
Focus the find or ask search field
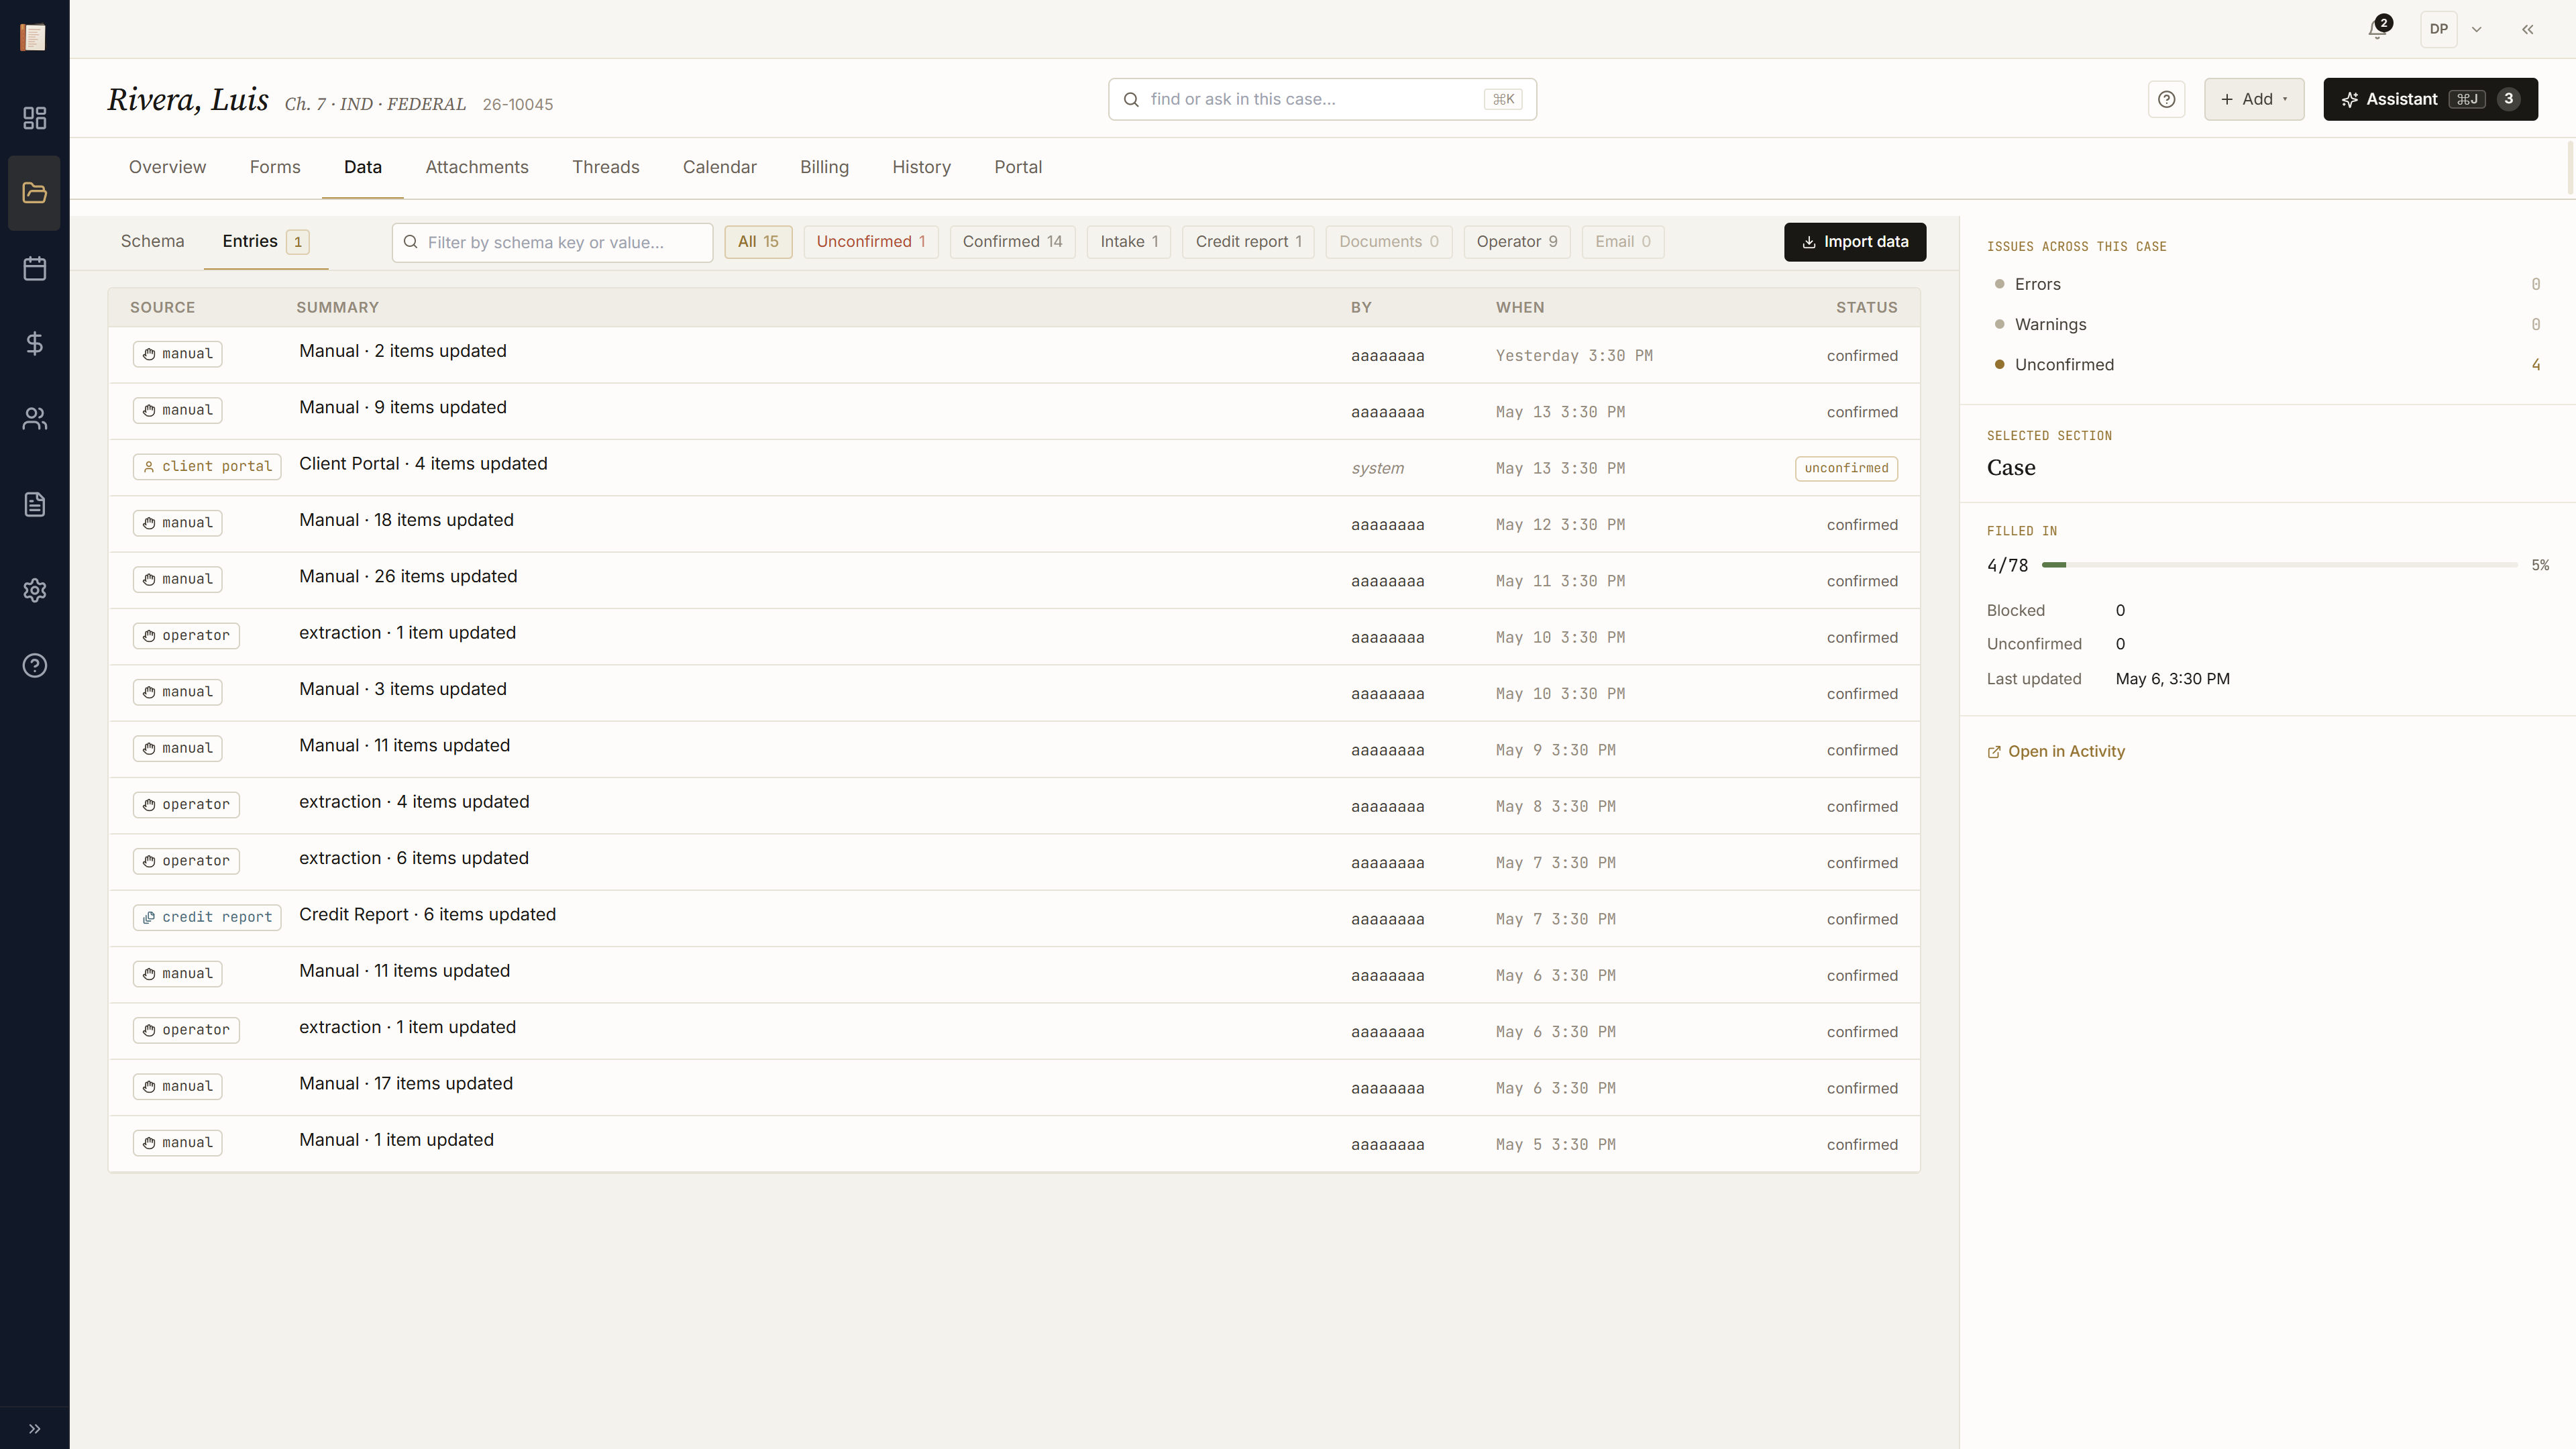[1322, 99]
